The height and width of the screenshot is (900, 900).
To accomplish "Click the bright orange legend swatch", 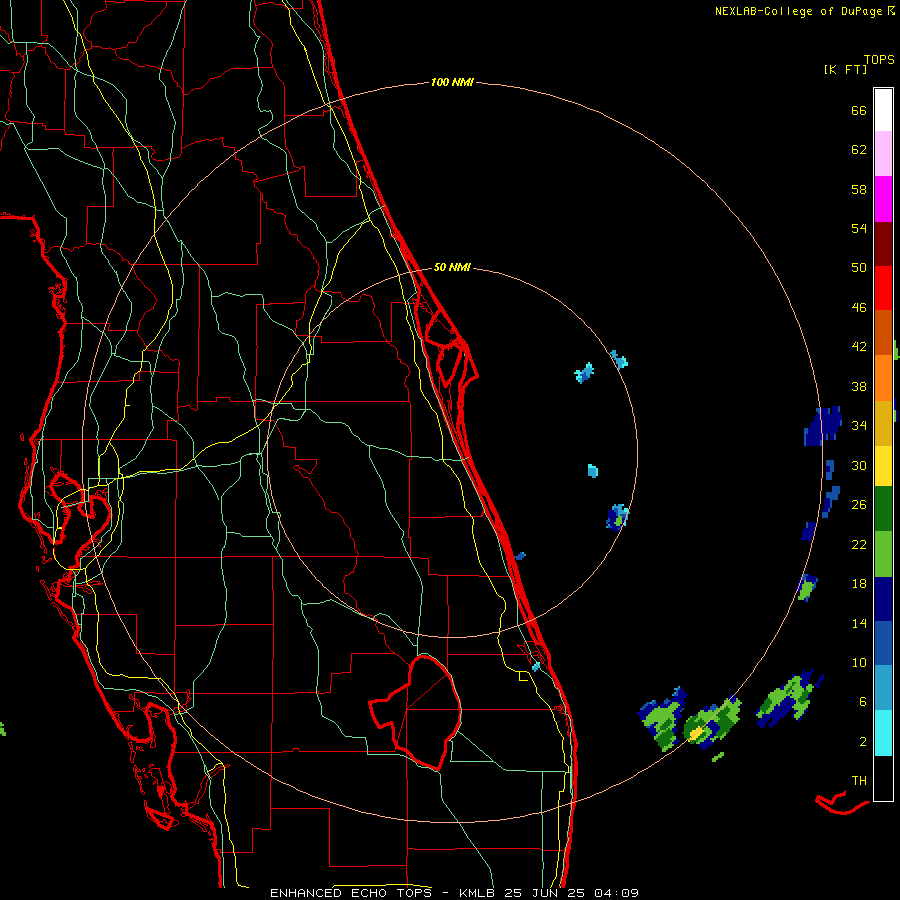I will [x=883, y=377].
